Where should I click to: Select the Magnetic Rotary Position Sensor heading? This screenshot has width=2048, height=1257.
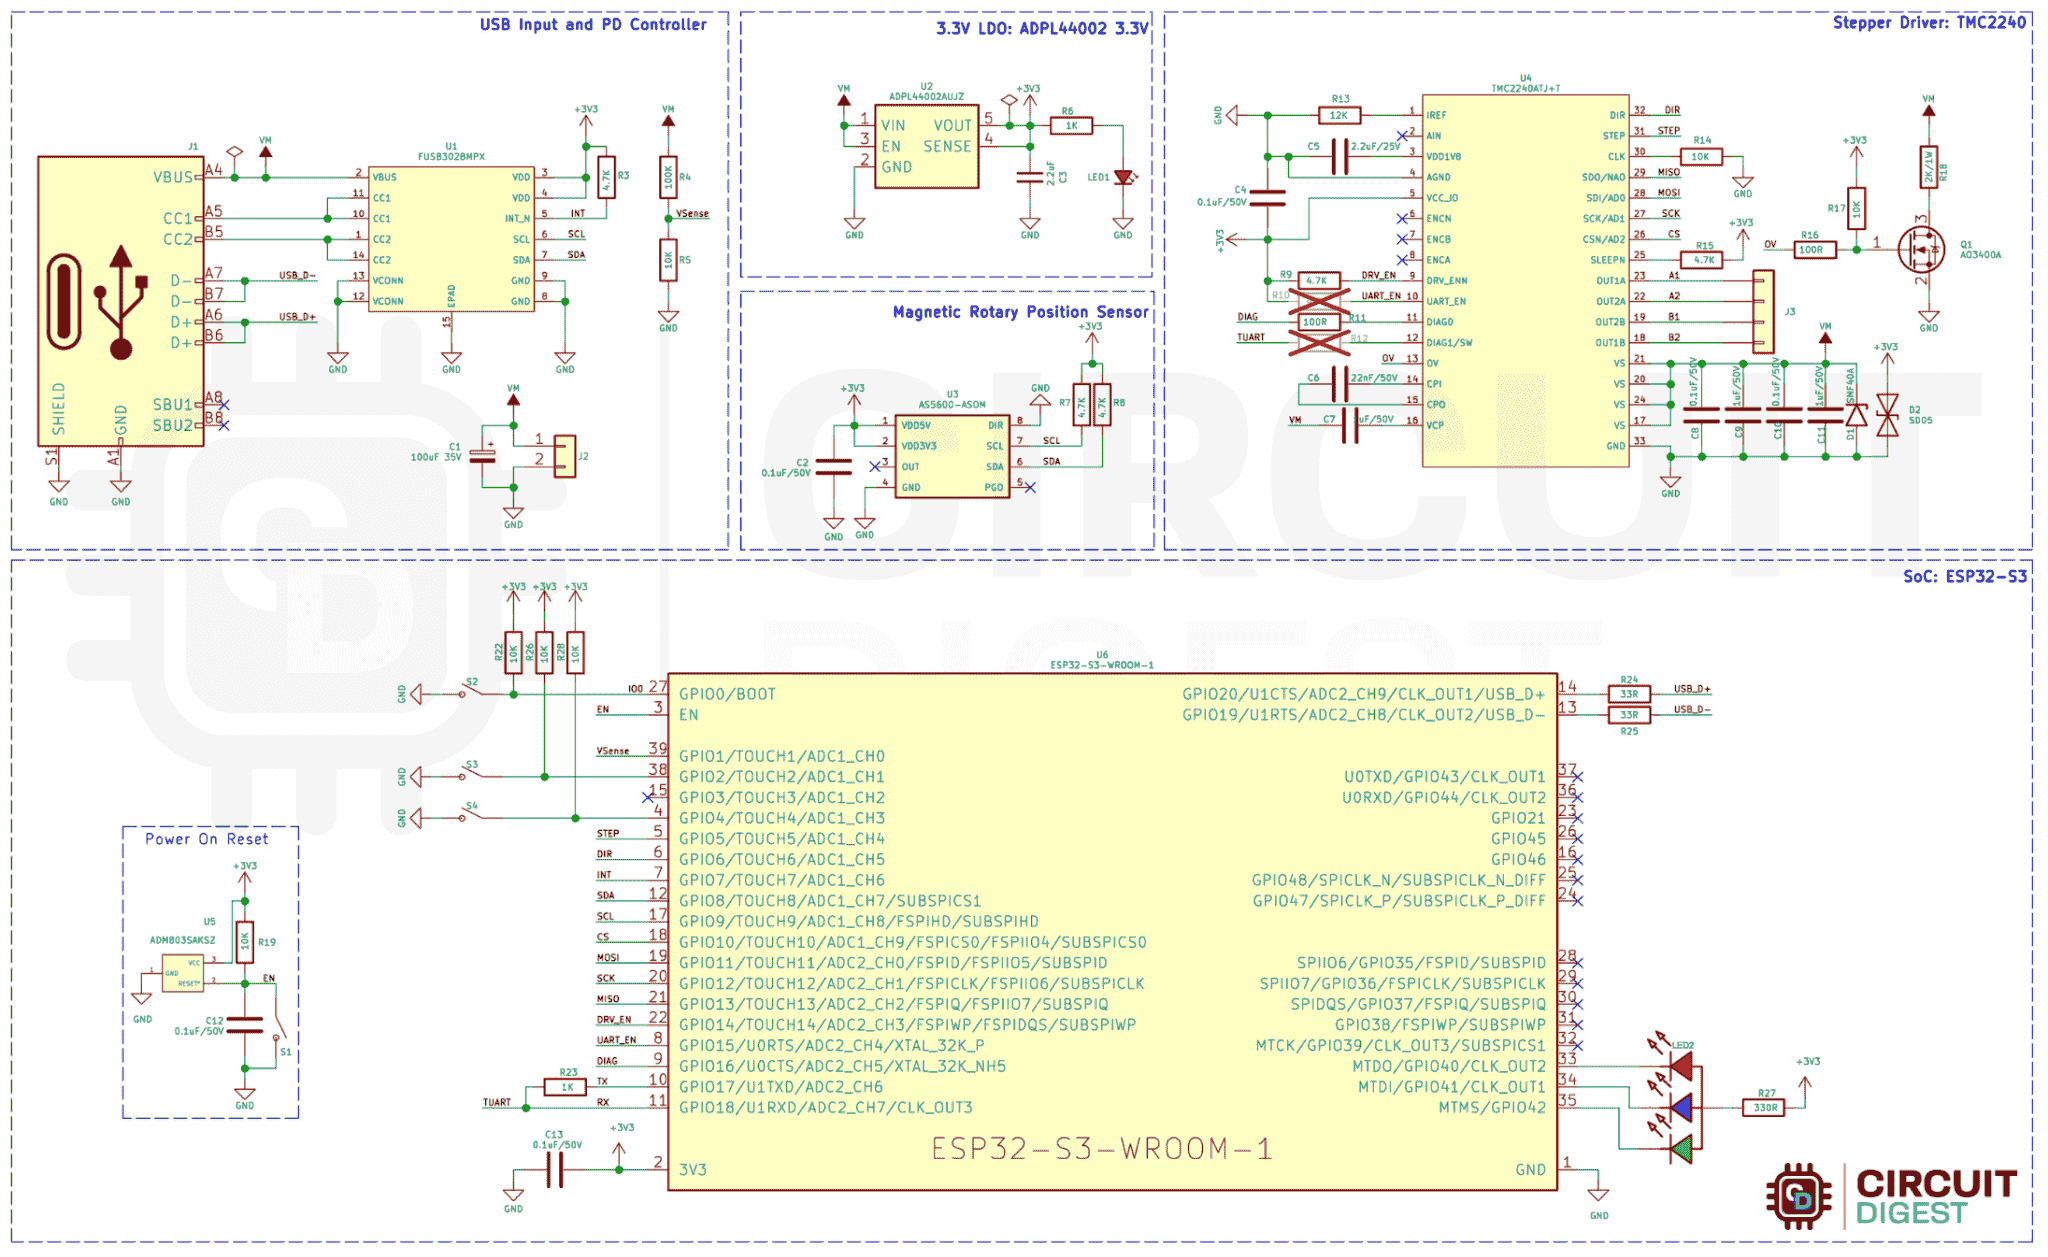coord(1019,311)
